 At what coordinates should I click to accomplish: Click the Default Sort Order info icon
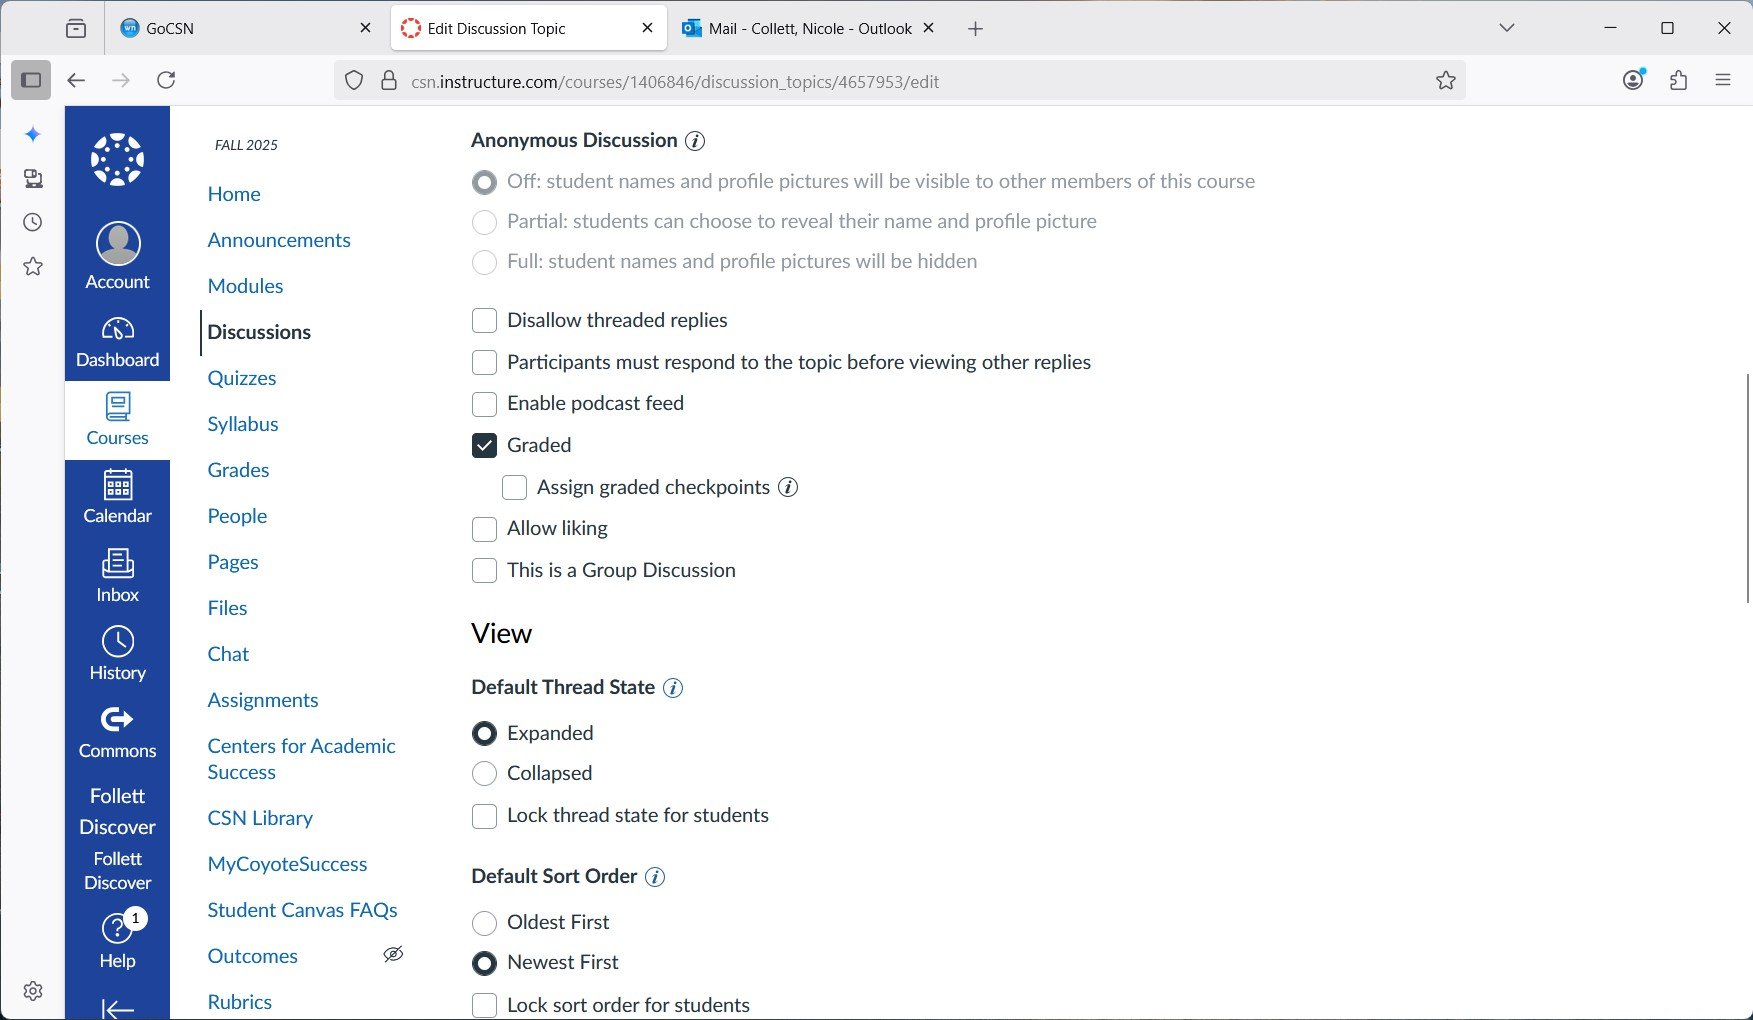click(655, 877)
